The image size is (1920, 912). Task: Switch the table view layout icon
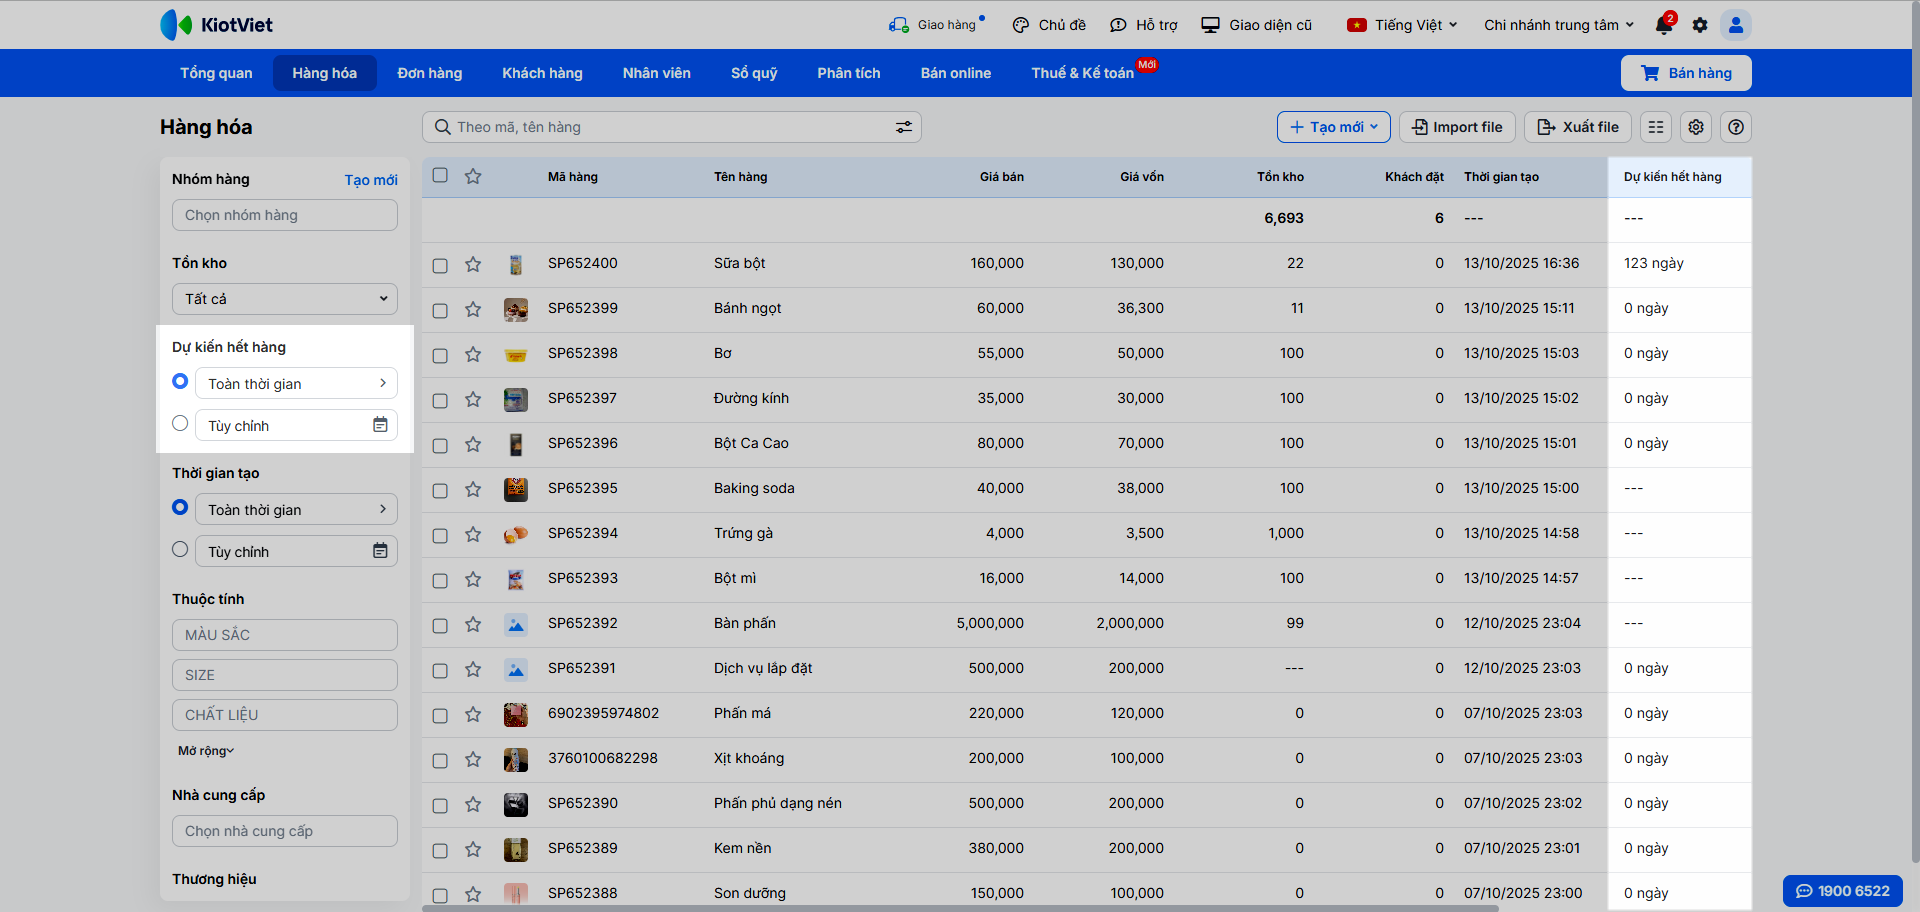(x=1656, y=127)
